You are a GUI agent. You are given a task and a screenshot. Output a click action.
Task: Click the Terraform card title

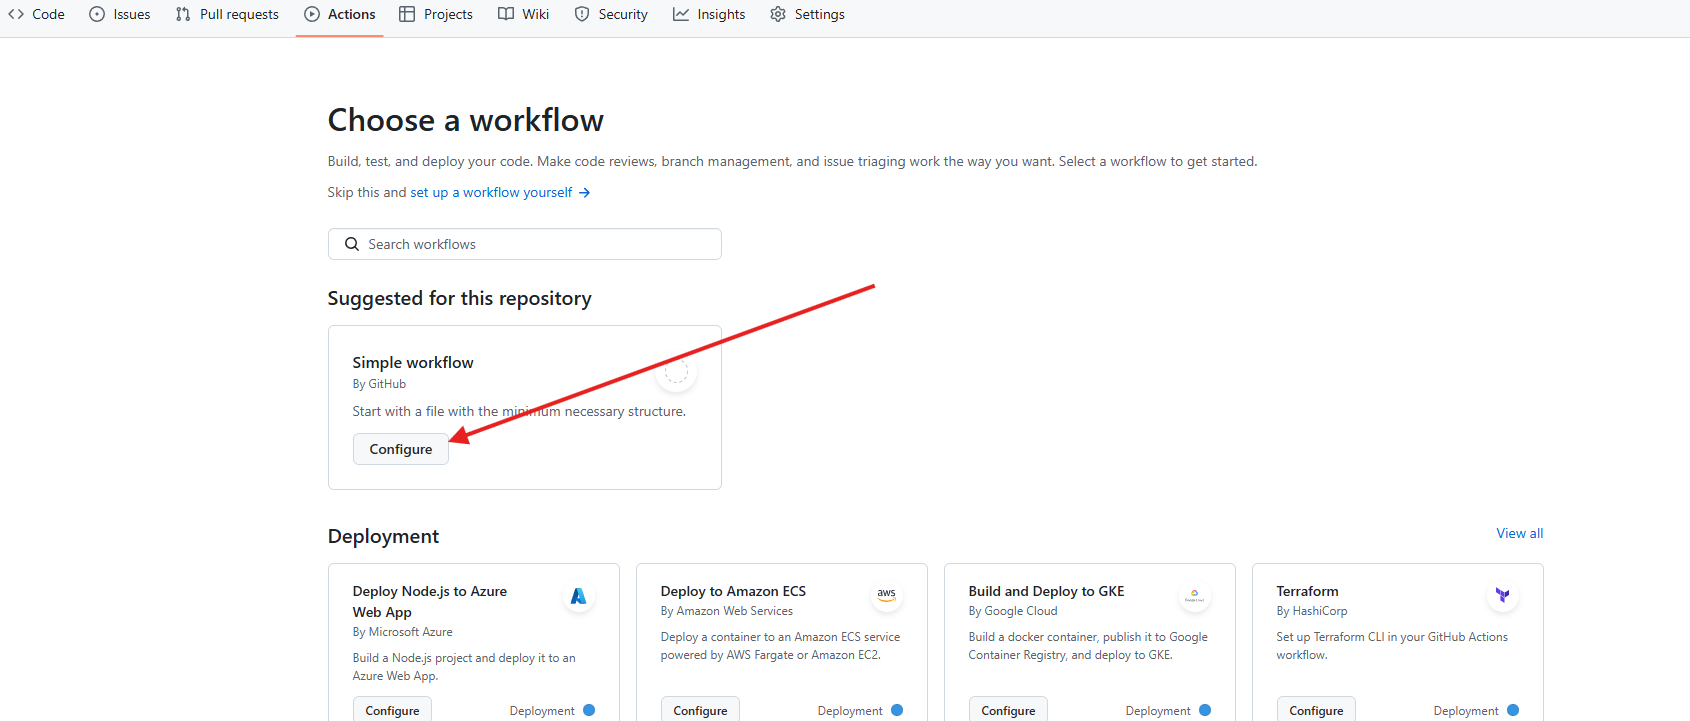point(1307,591)
